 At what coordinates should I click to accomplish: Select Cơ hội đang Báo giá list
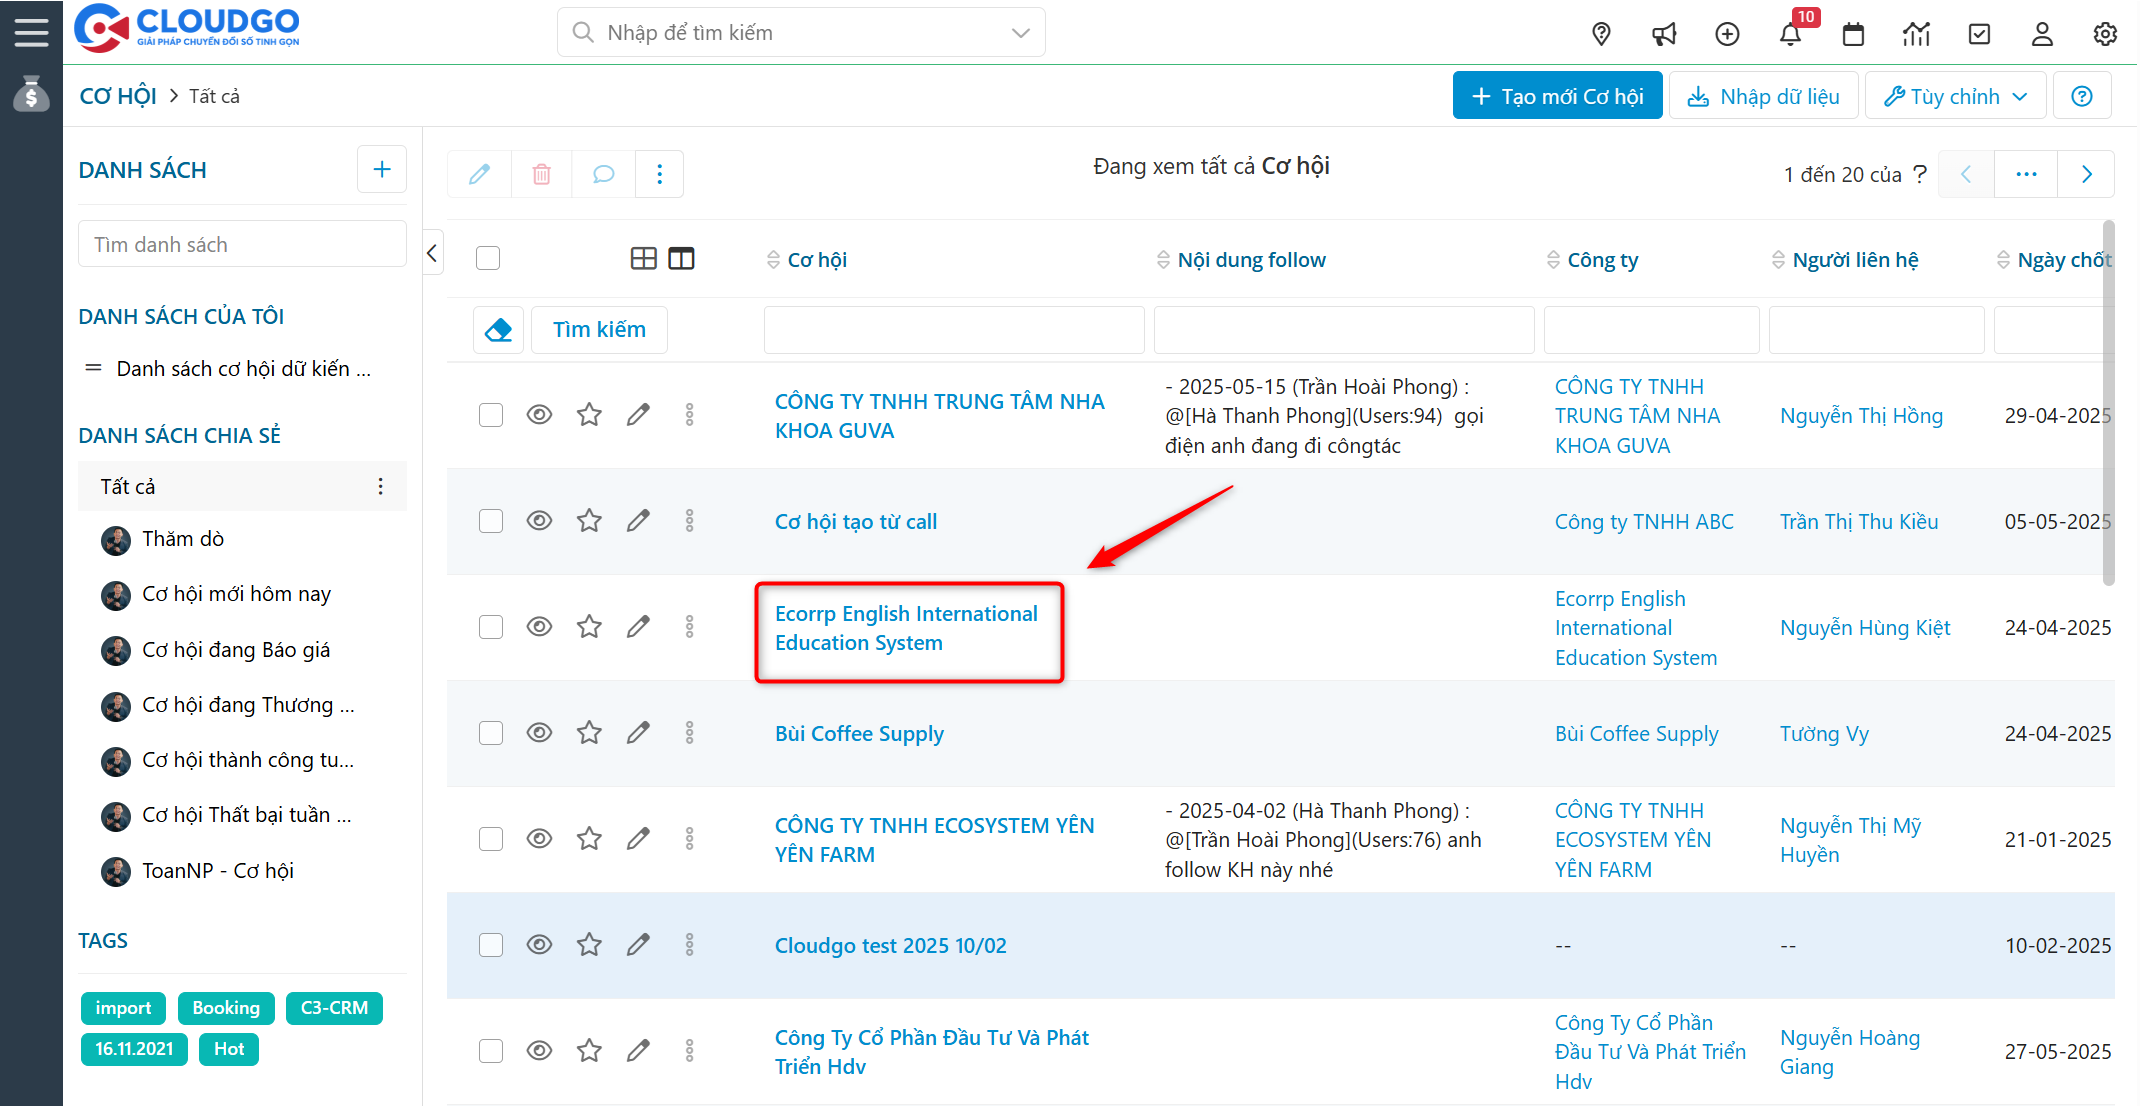pos(236,650)
